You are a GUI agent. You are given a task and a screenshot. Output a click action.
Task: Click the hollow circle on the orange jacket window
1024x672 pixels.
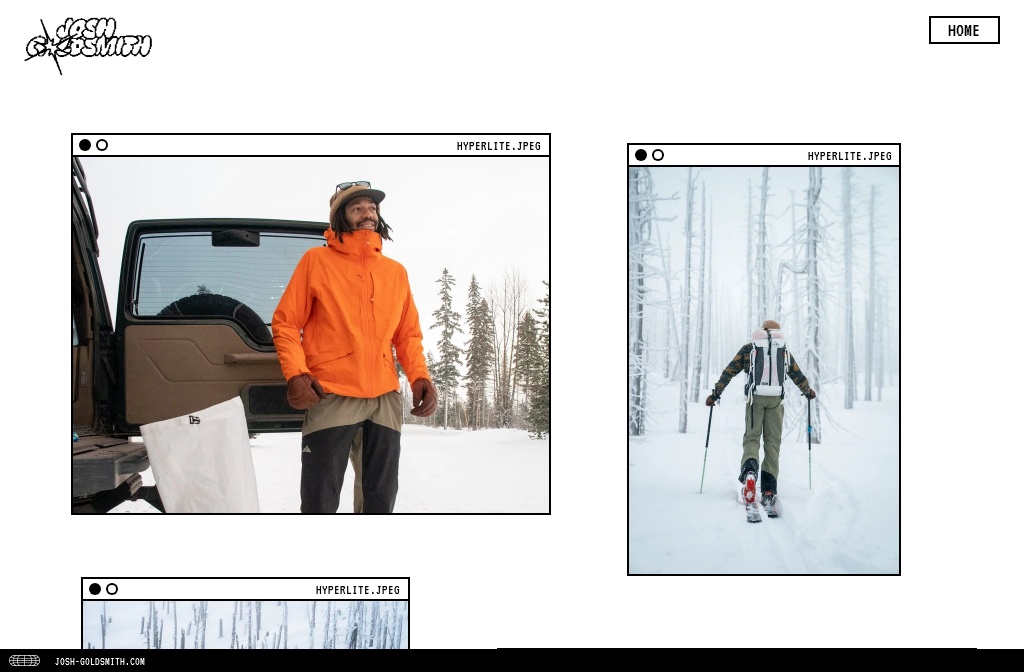point(102,145)
